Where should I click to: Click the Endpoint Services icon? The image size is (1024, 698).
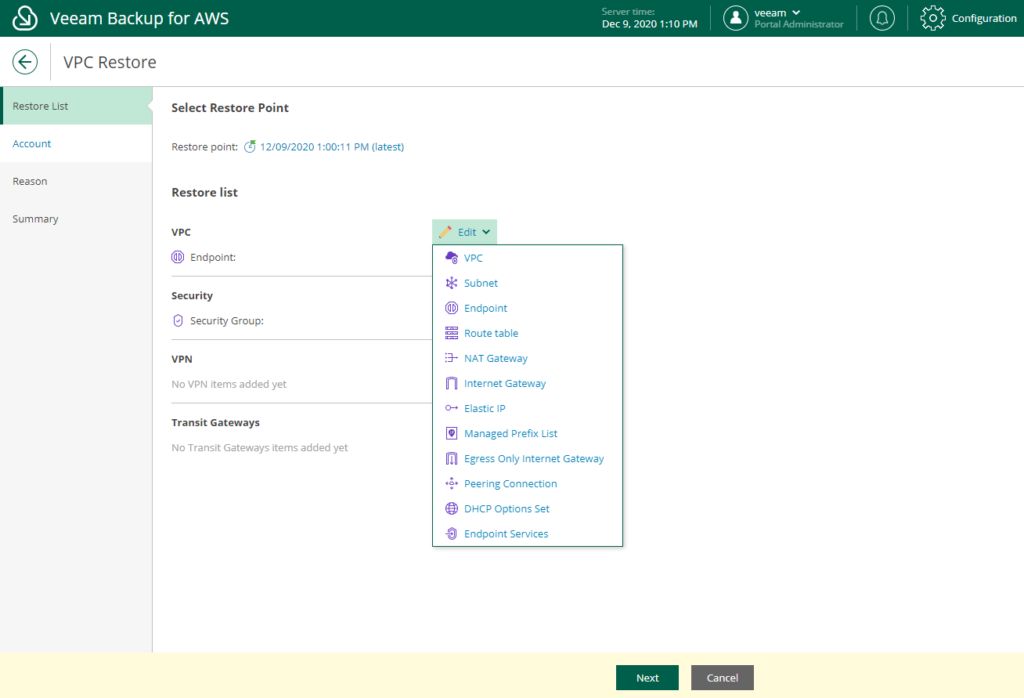[x=451, y=533]
